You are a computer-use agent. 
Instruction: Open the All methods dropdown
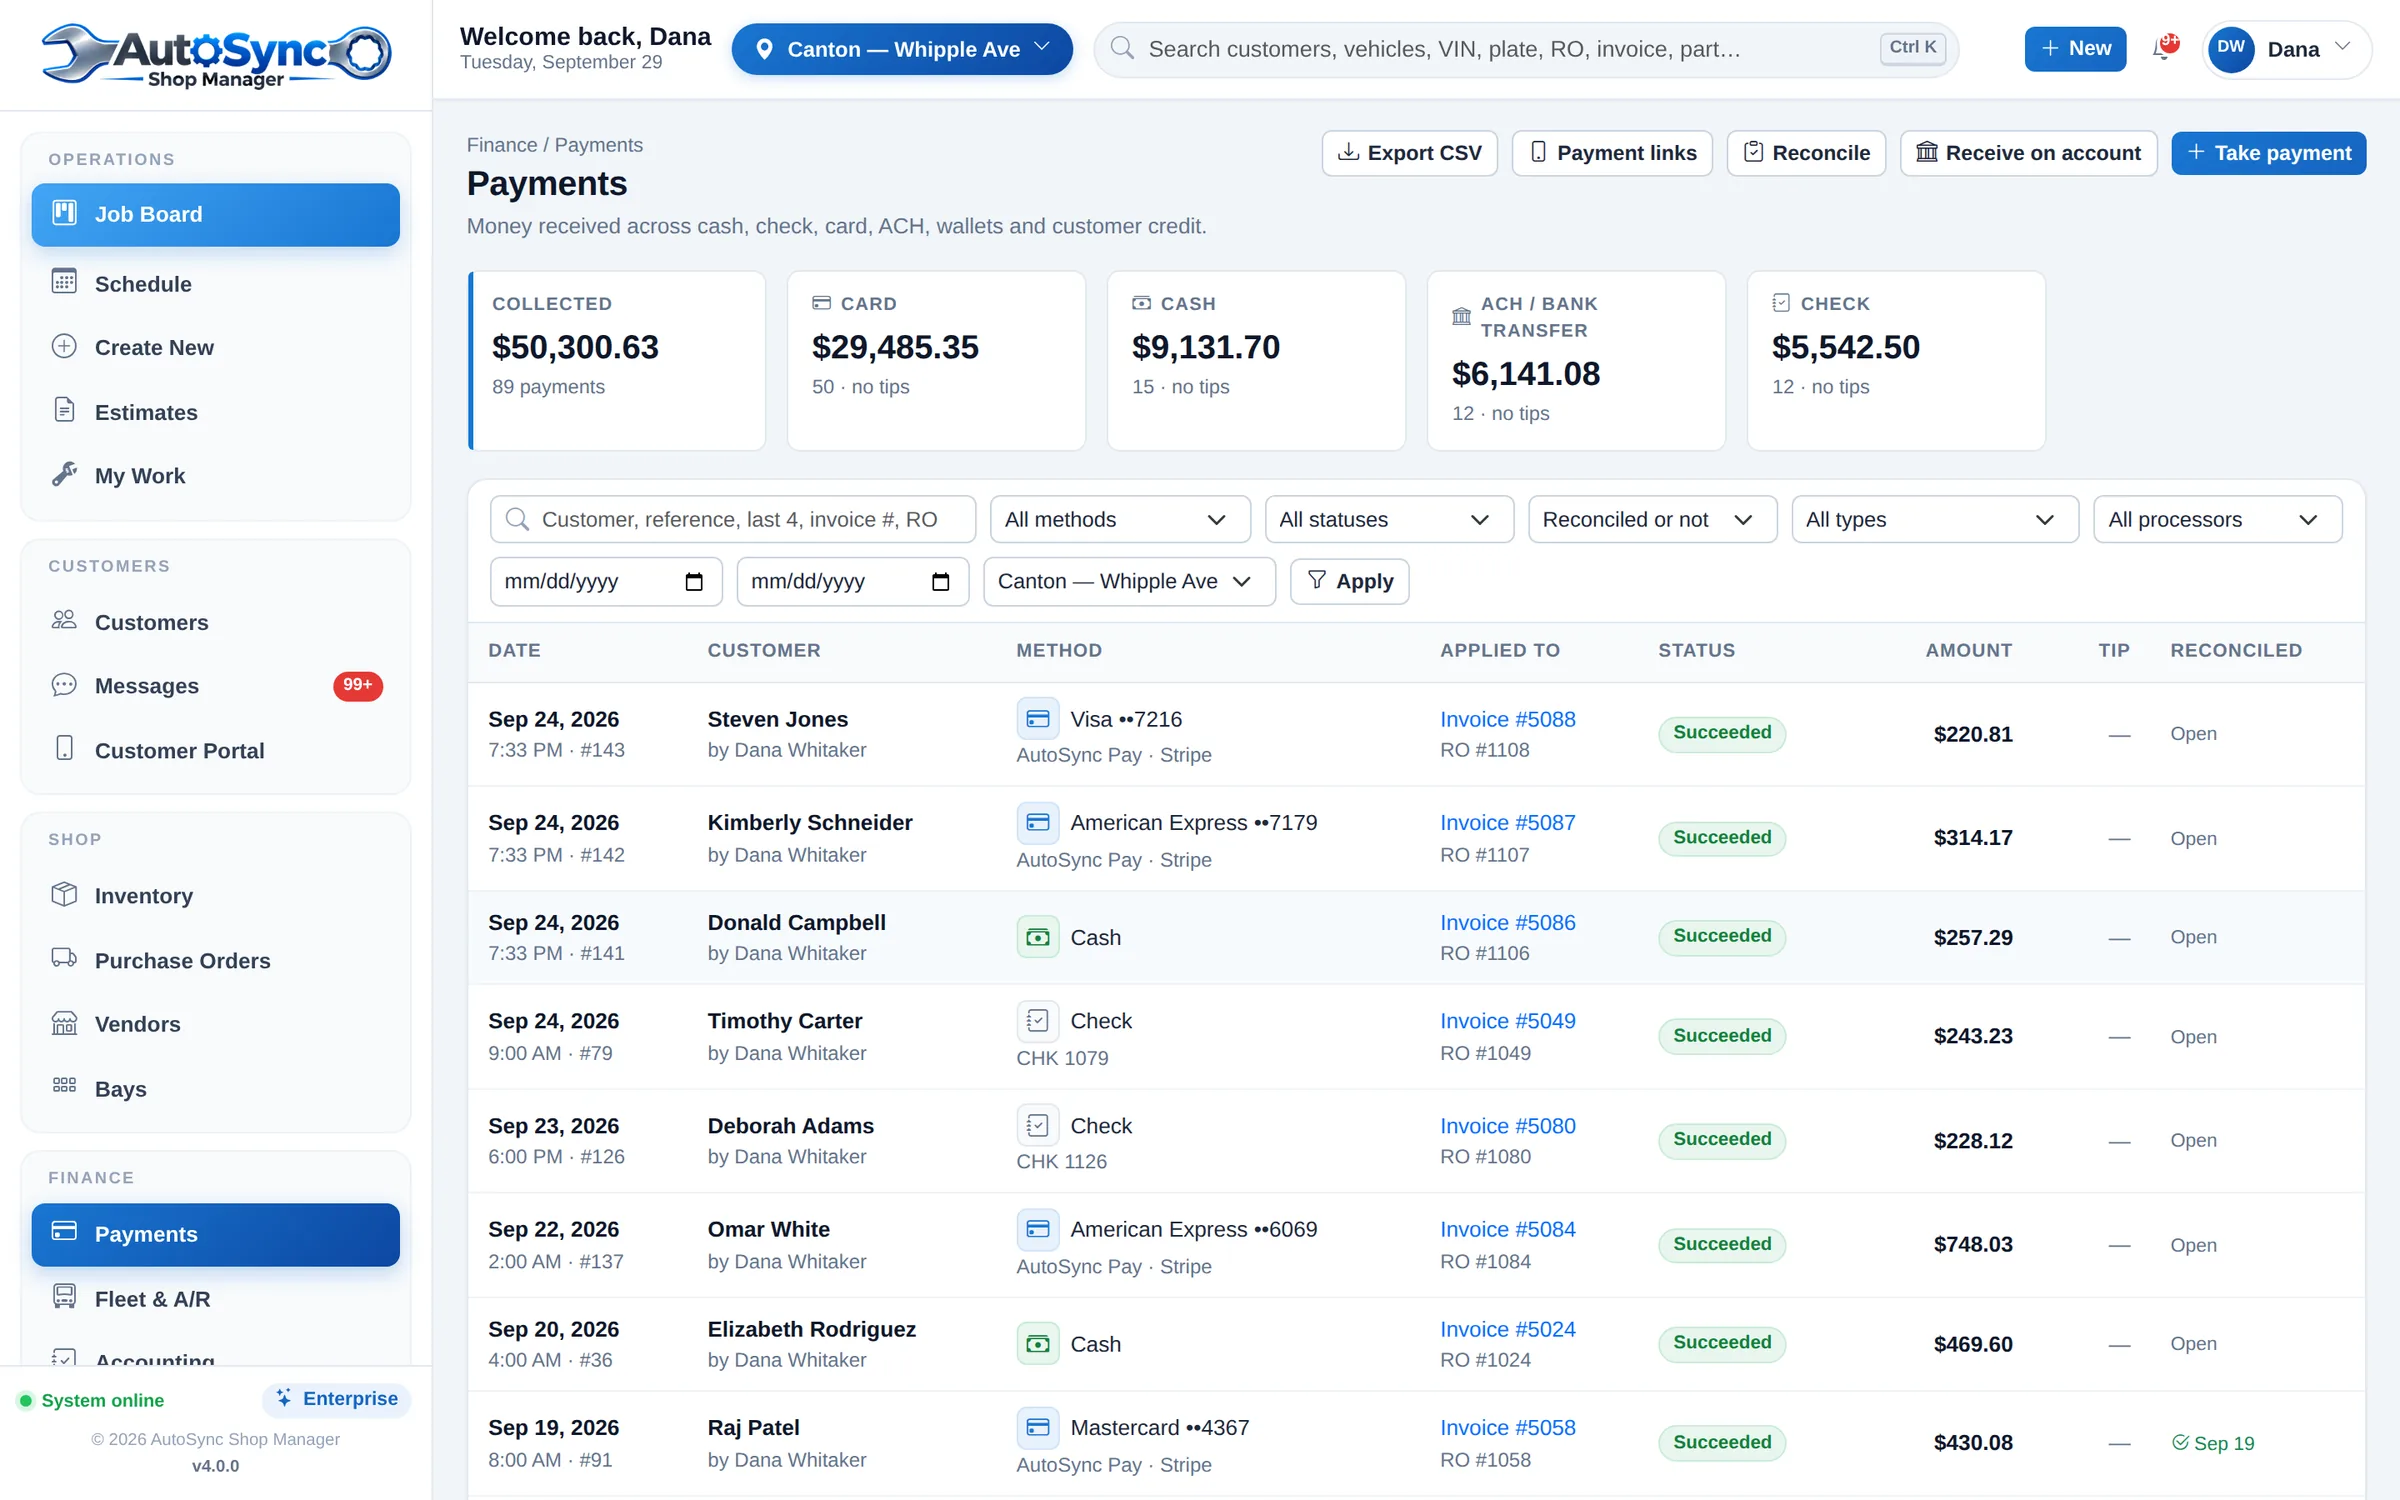1120,519
